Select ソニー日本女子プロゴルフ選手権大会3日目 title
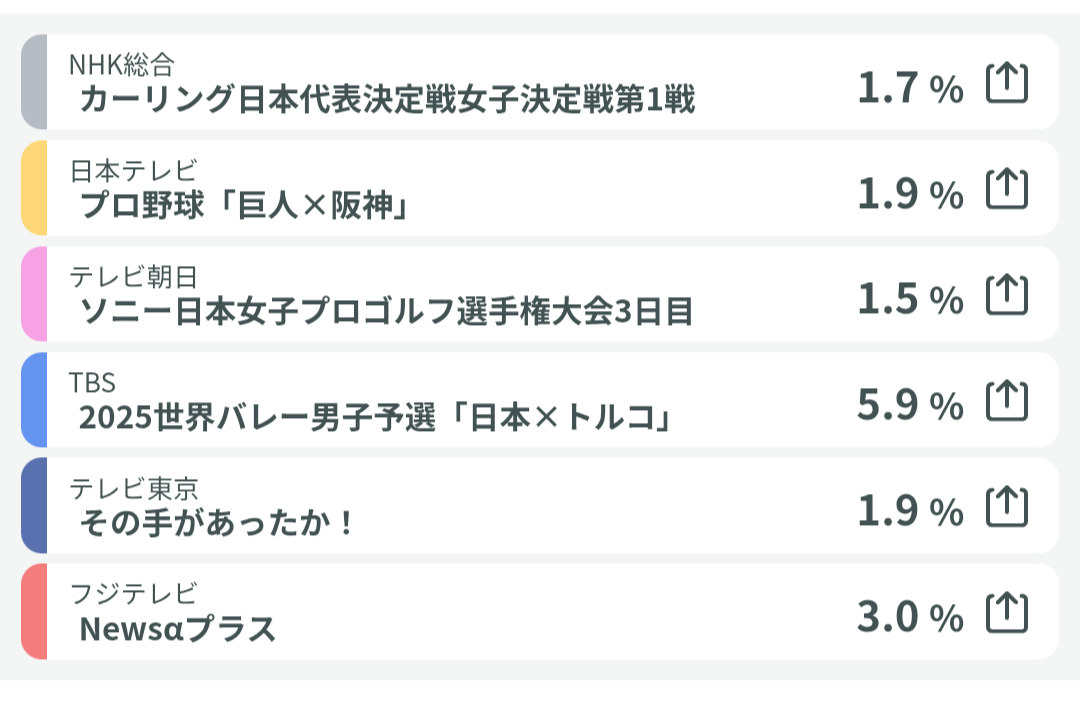 coord(386,312)
